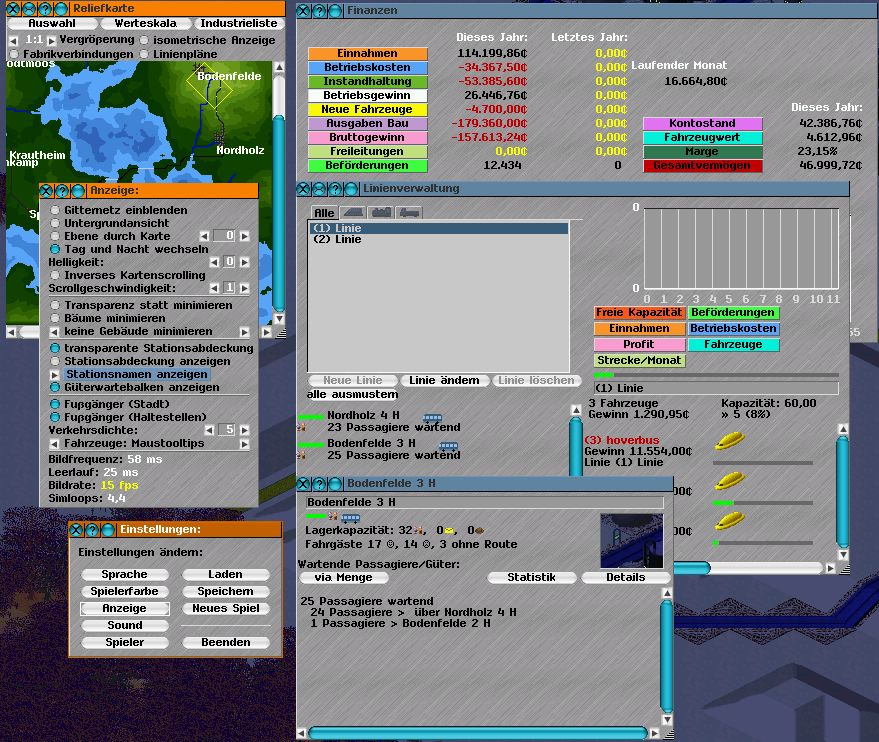Toggle the pink Profit chart swatch

point(638,345)
